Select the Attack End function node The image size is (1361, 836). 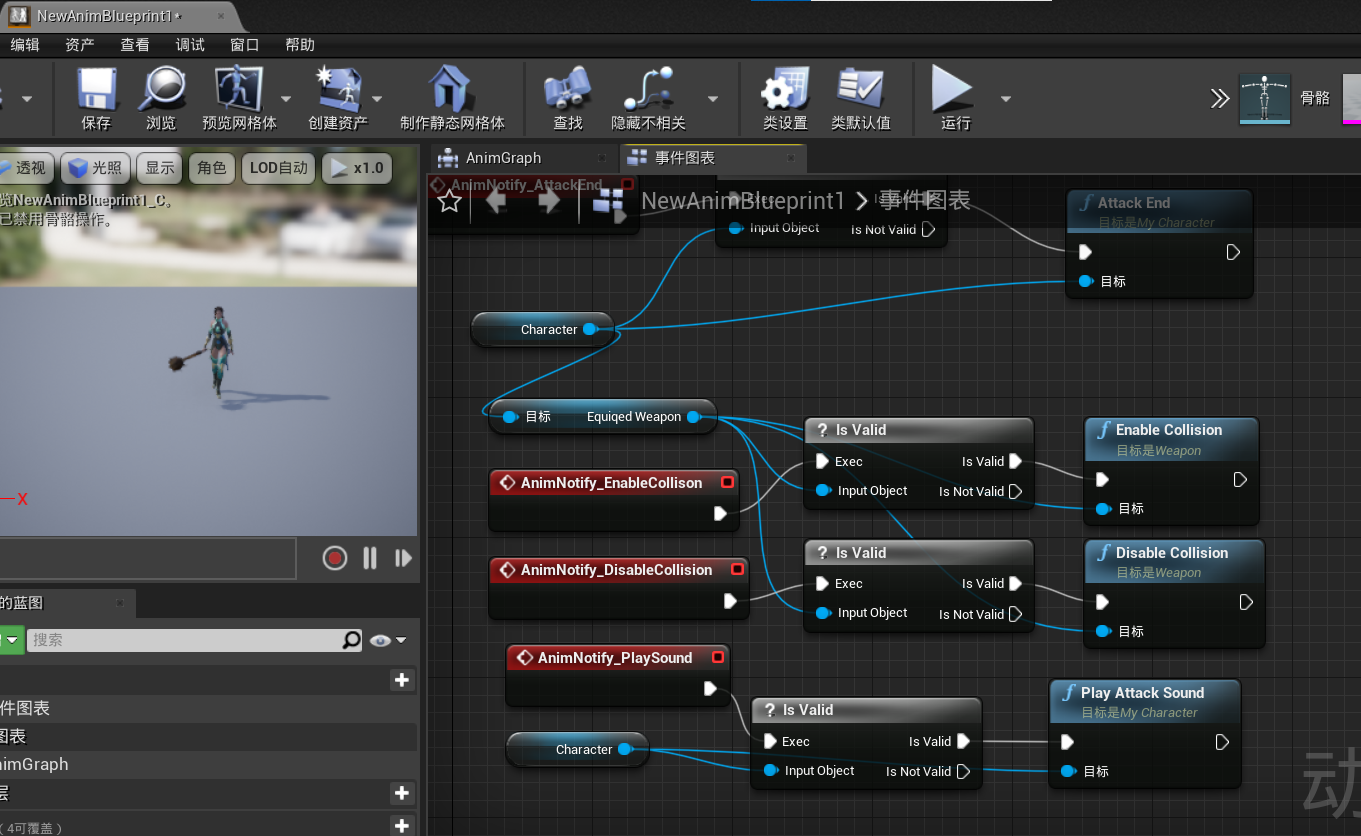(1159, 243)
